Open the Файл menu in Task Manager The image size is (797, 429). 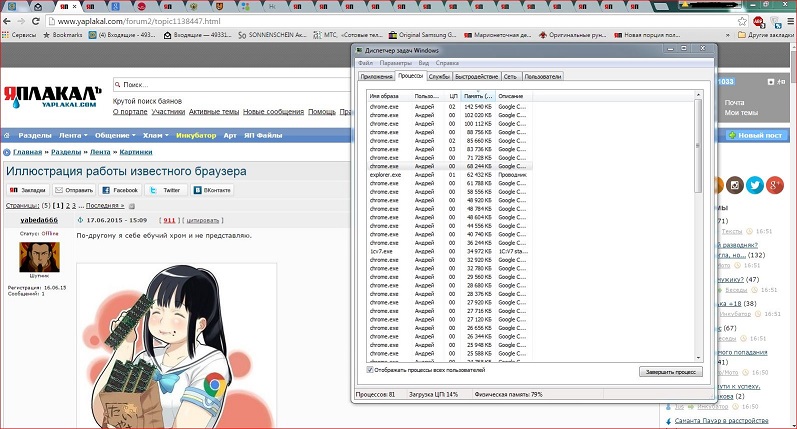click(365, 63)
